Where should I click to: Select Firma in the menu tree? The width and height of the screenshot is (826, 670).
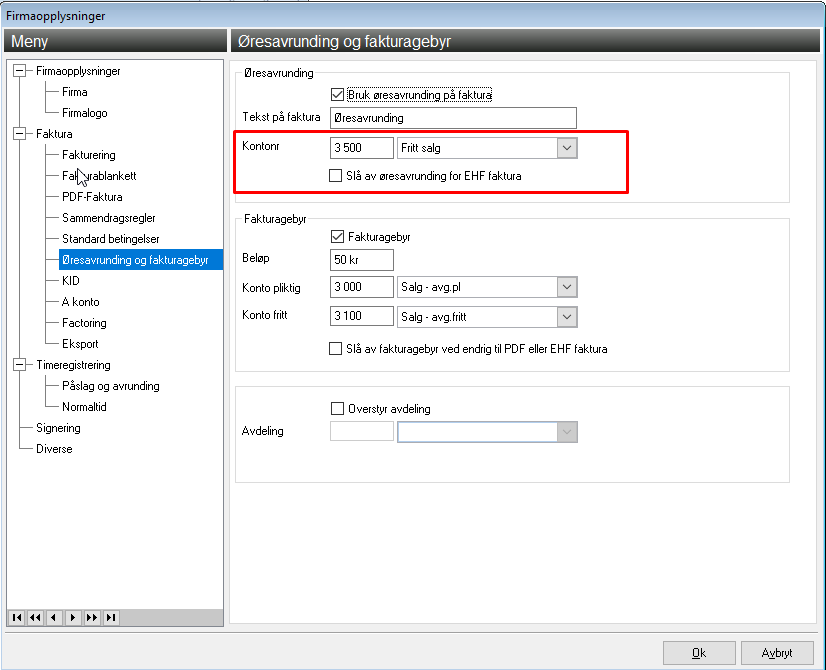tap(75, 92)
